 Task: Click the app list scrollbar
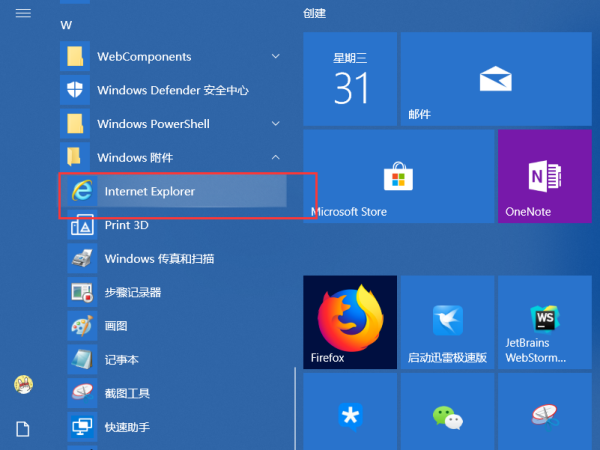(295, 408)
